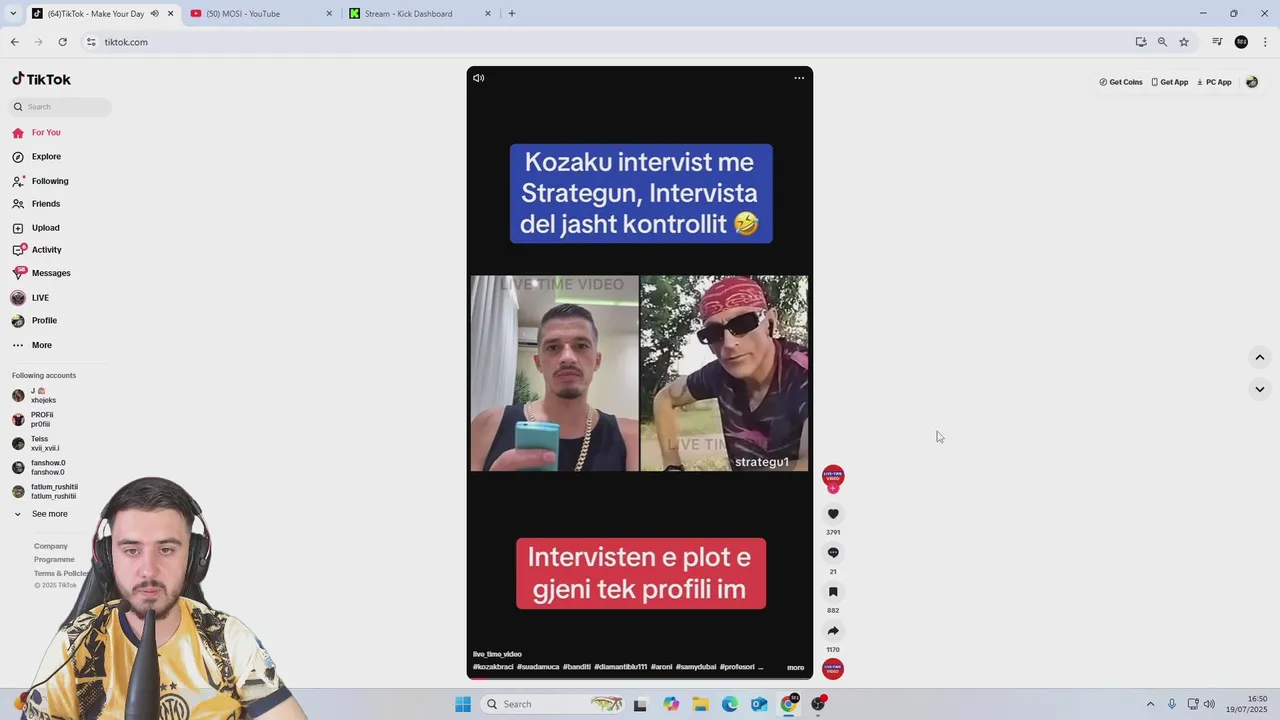Open the Programme footer link

point(54,560)
